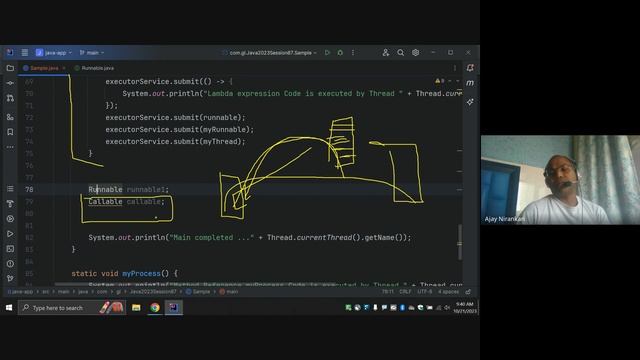Change line separator CRLF setting
640x360 pixels.
pyautogui.click(x=405, y=292)
